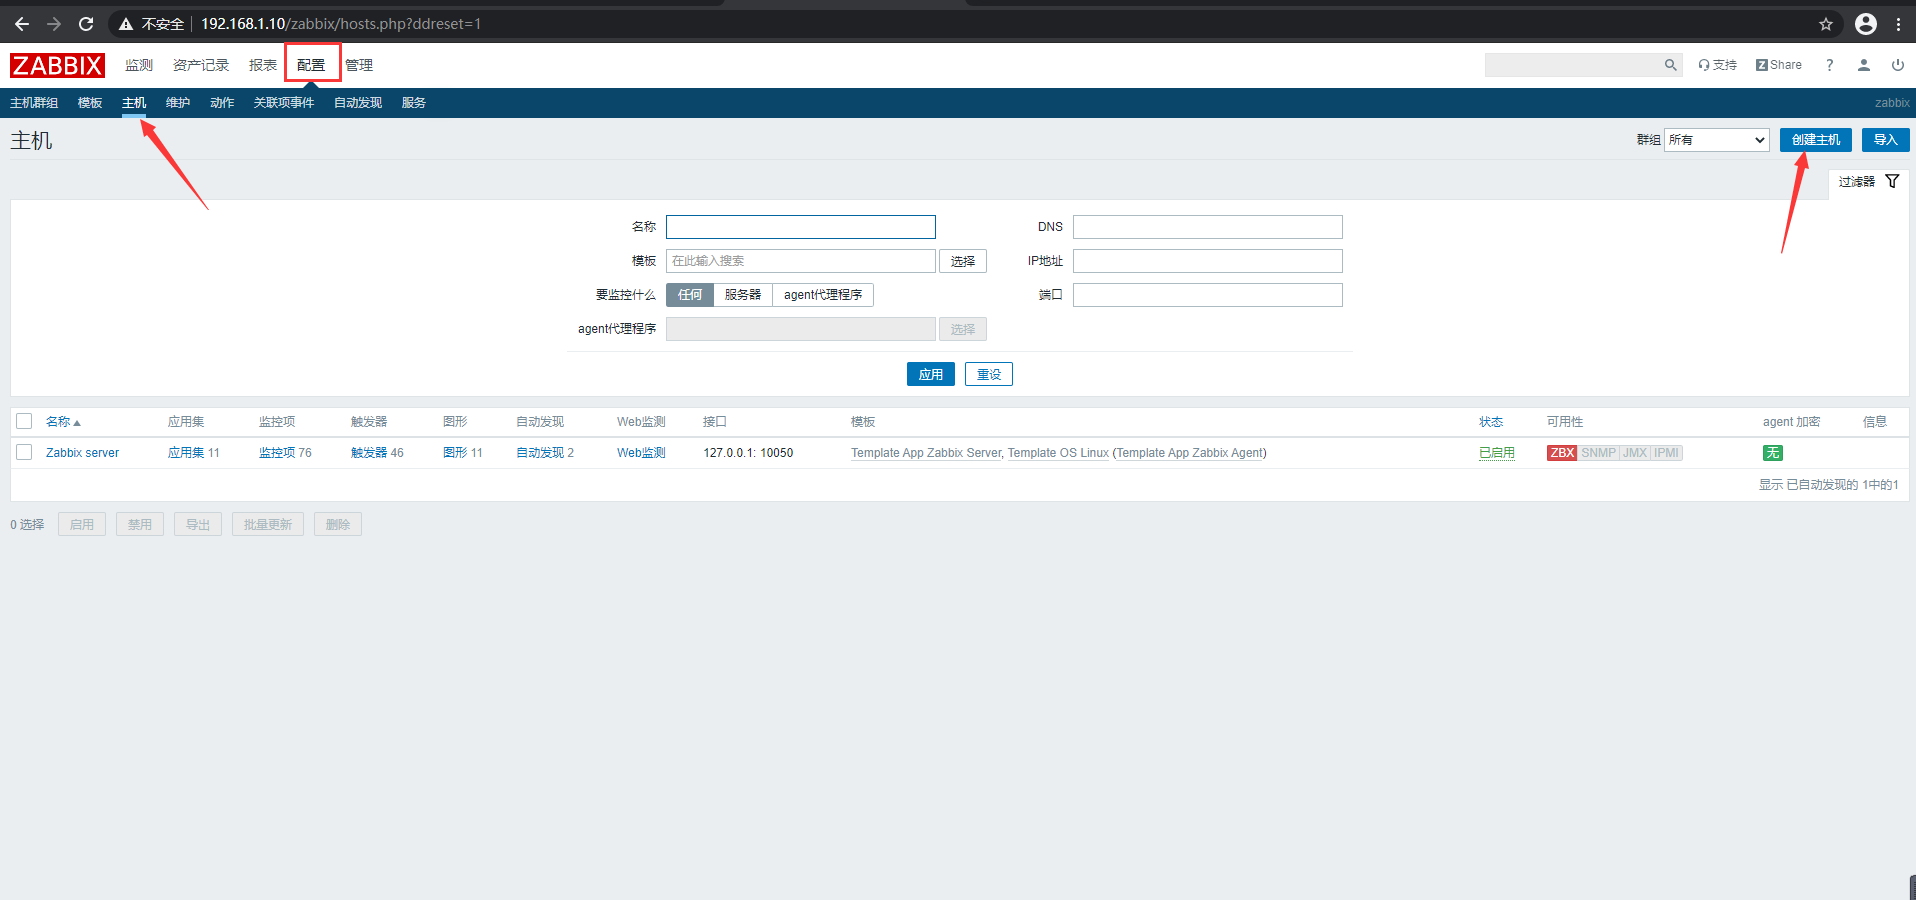Switch to 模板 submenu

coord(90,103)
